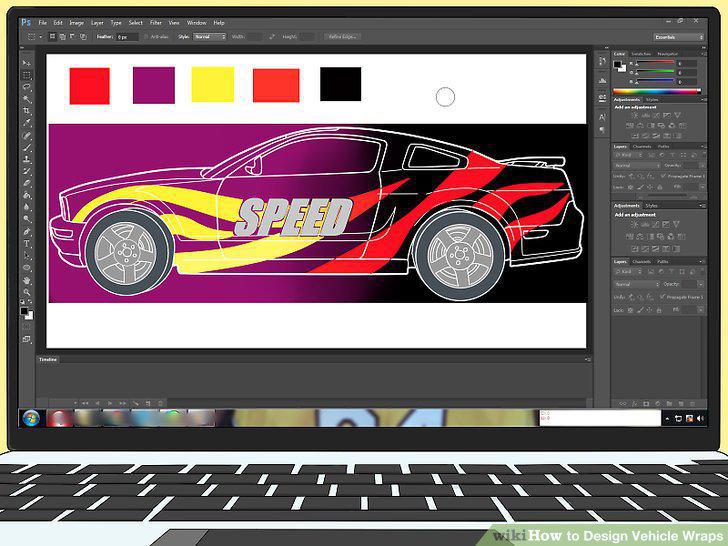728x546 pixels.
Task: Open the History panel dock icon
Action: [x=602, y=62]
